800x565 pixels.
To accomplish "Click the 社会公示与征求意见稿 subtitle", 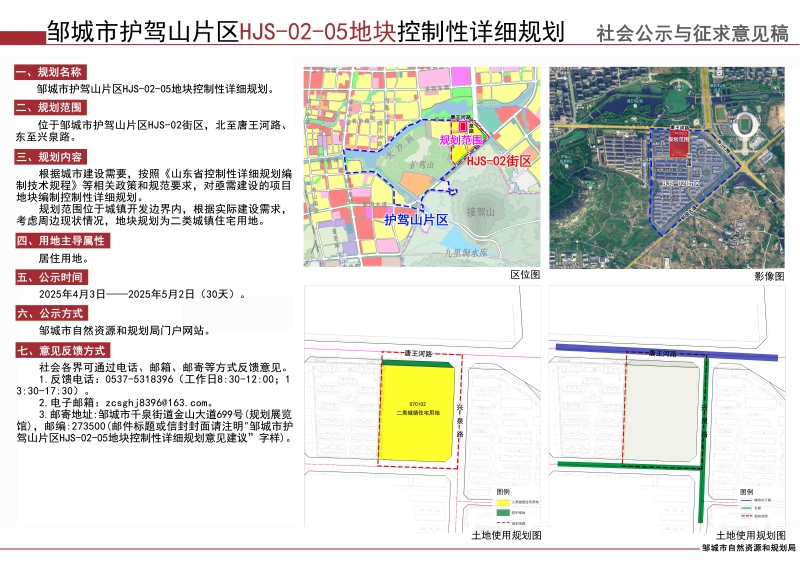I will click(x=692, y=33).
